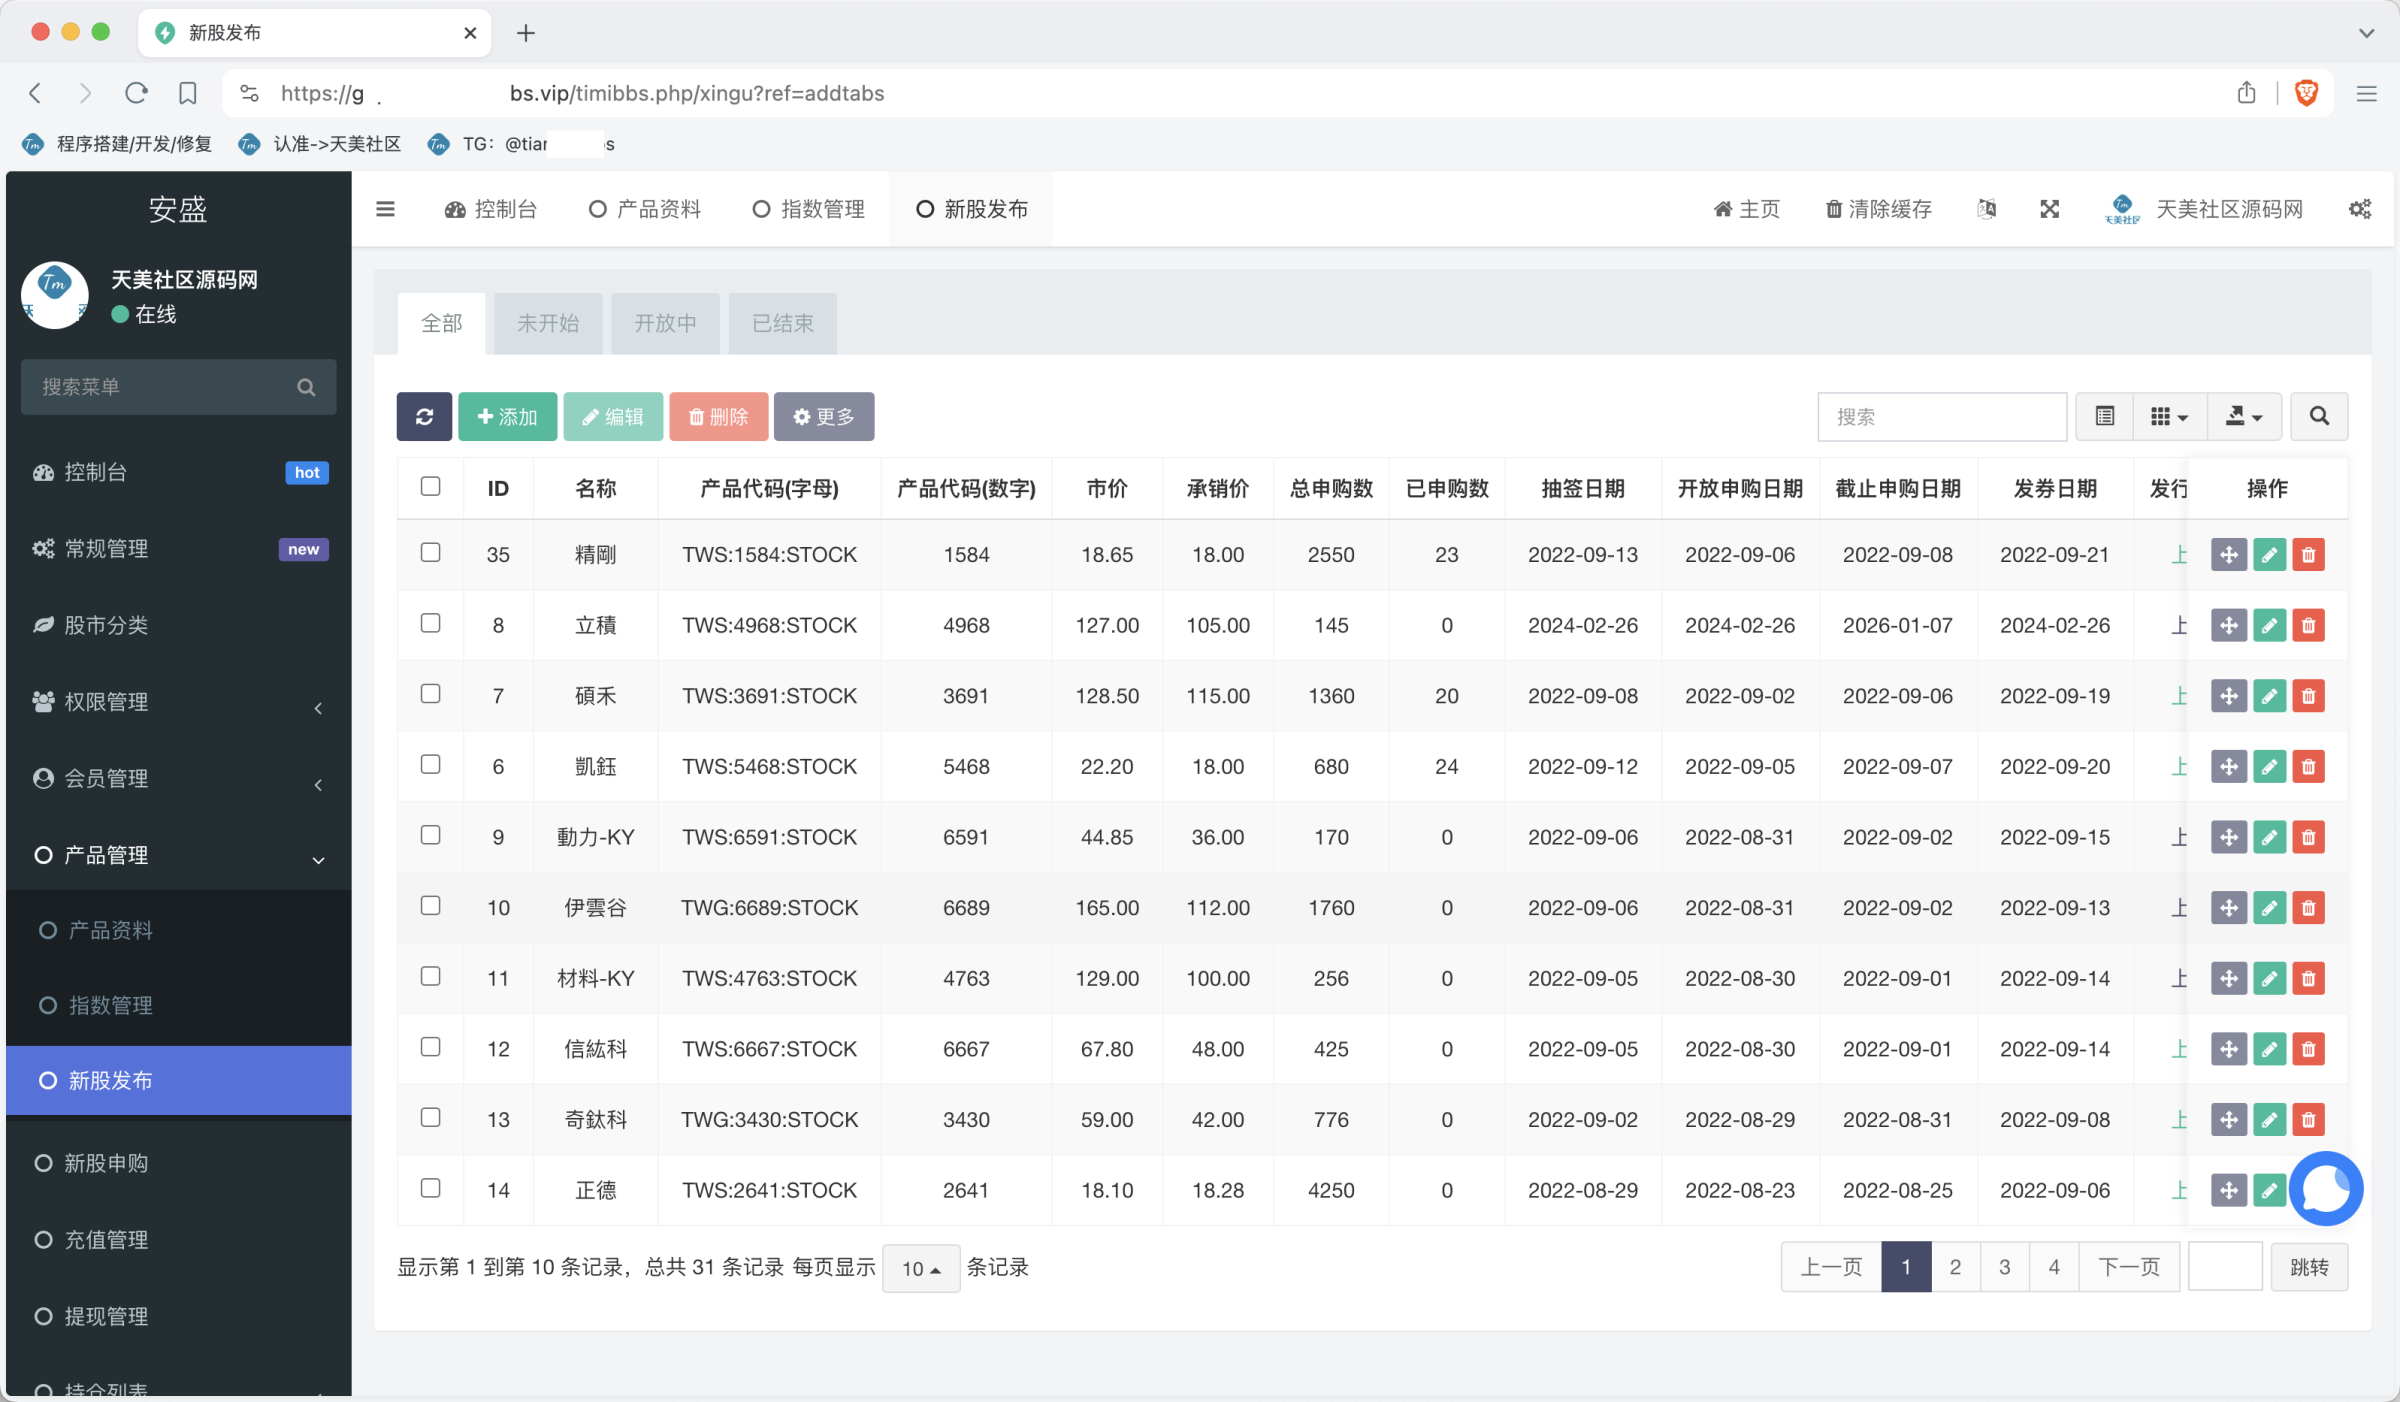The width and height of the screenshot is (2400, 1402).
Task: Click the magnifier search button beside export
Action: tap(2319, 416)
